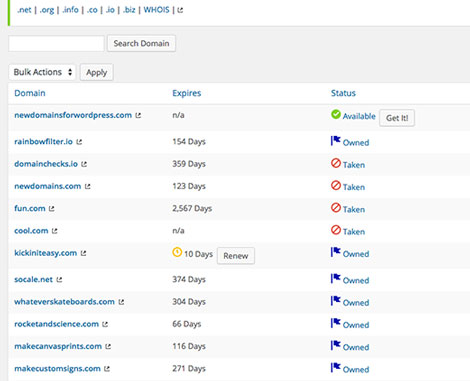Click the Owned flag icon for rocketandscience.com
This screenshot has height=381, width=470.
335,323
